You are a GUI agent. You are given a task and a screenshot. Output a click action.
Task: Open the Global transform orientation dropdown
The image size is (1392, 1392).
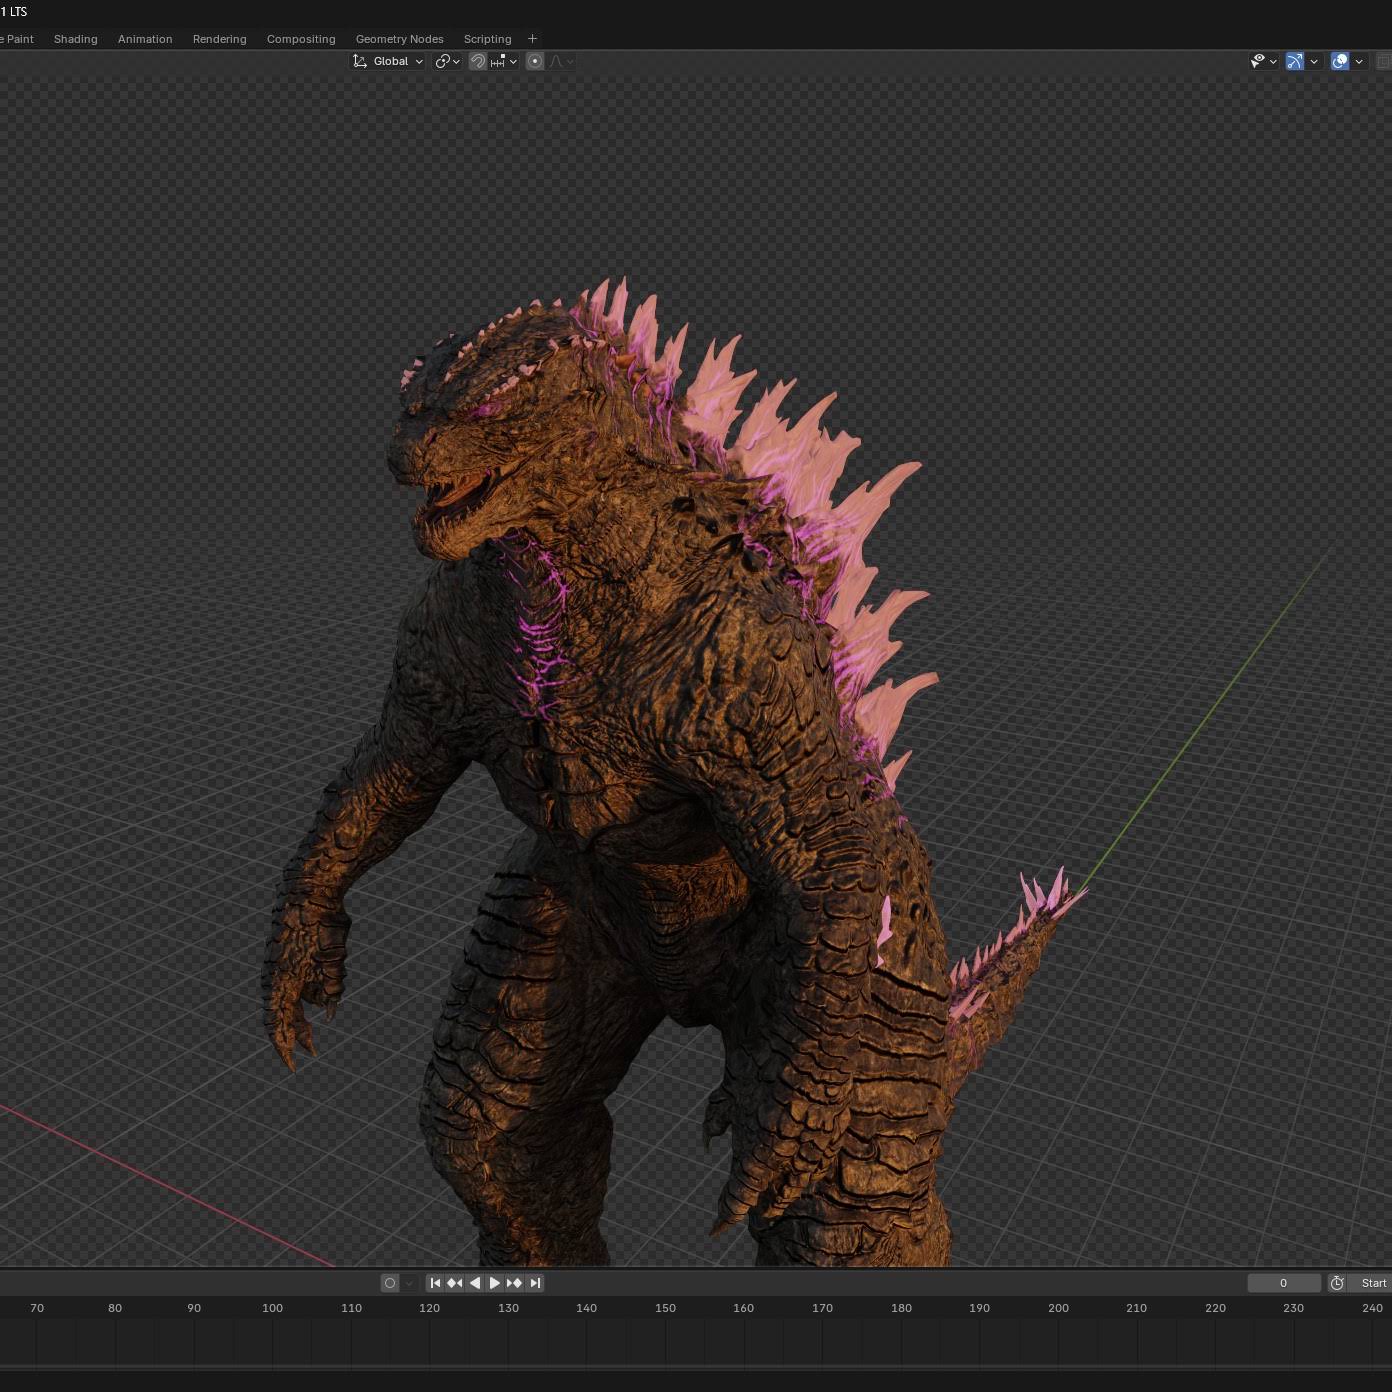[387, 61]
